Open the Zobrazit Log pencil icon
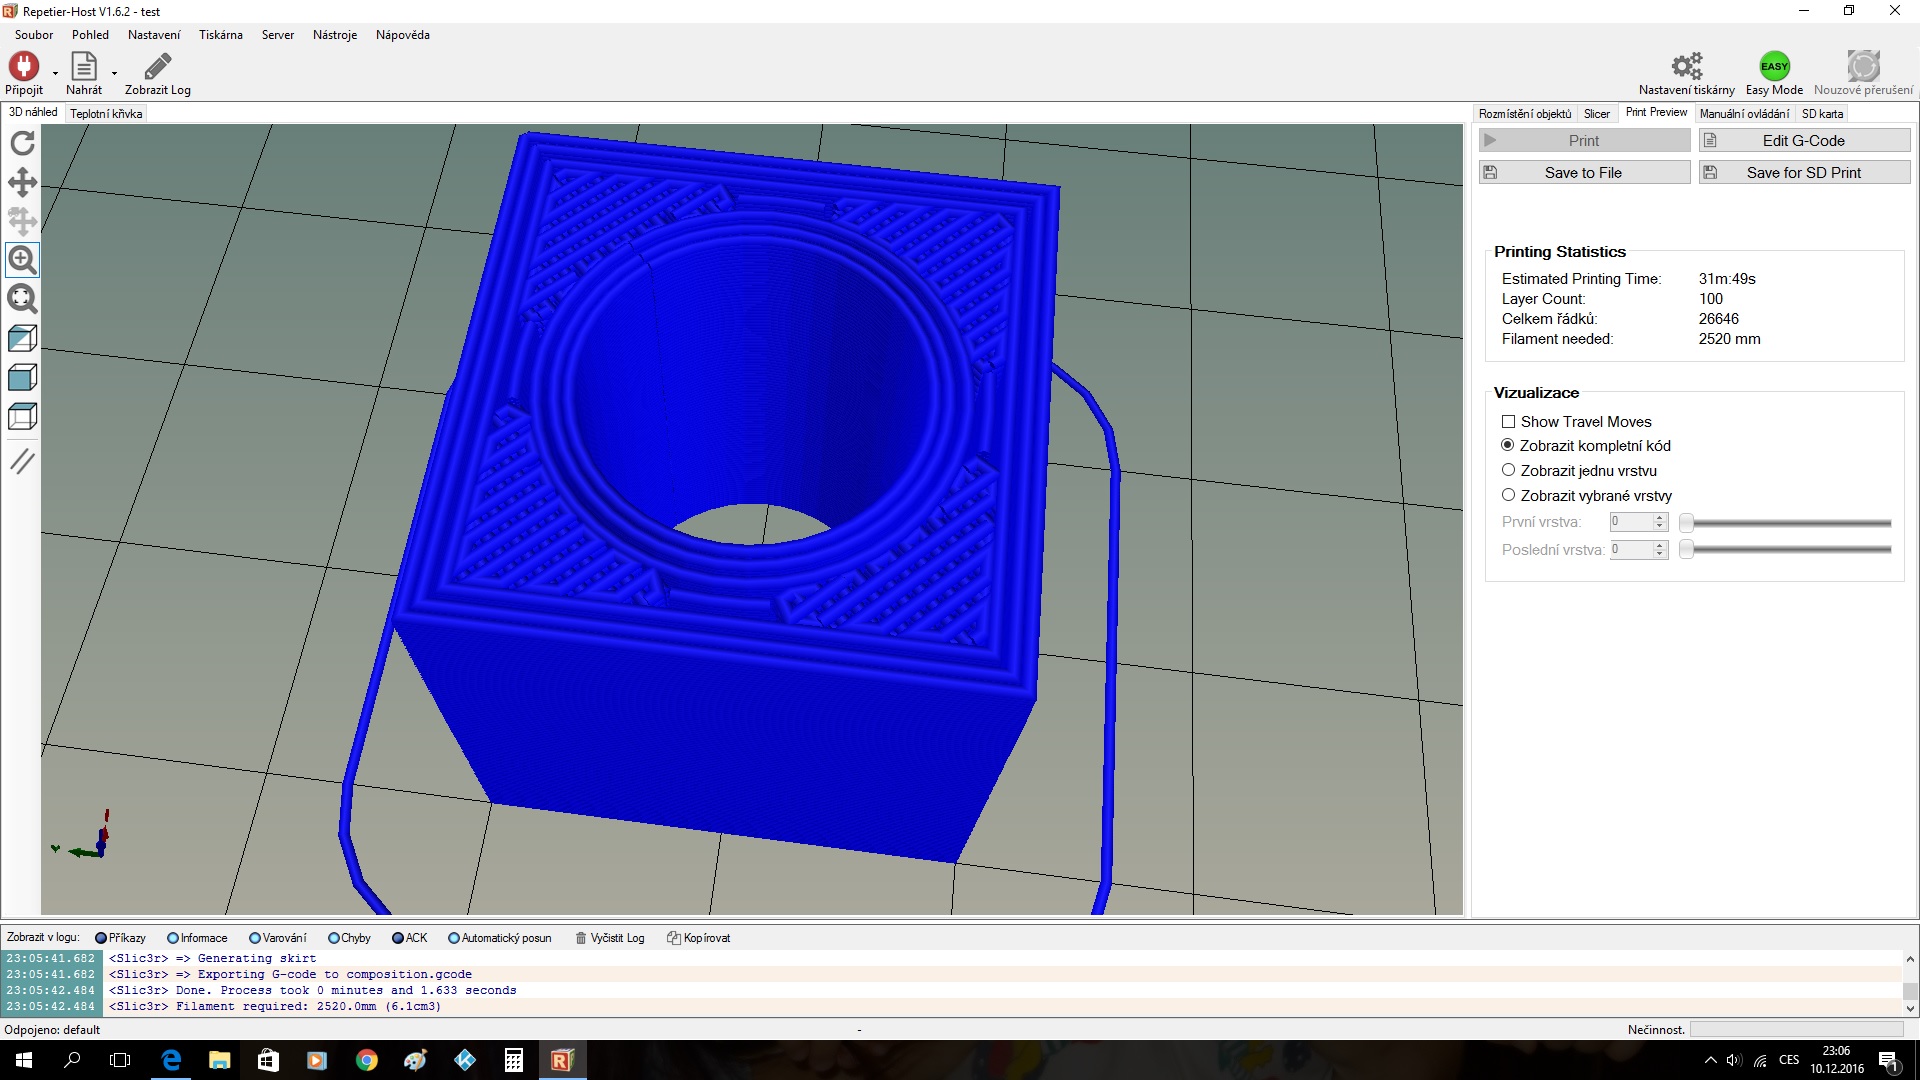The image size is (1920, 1080). pos(157,67)
